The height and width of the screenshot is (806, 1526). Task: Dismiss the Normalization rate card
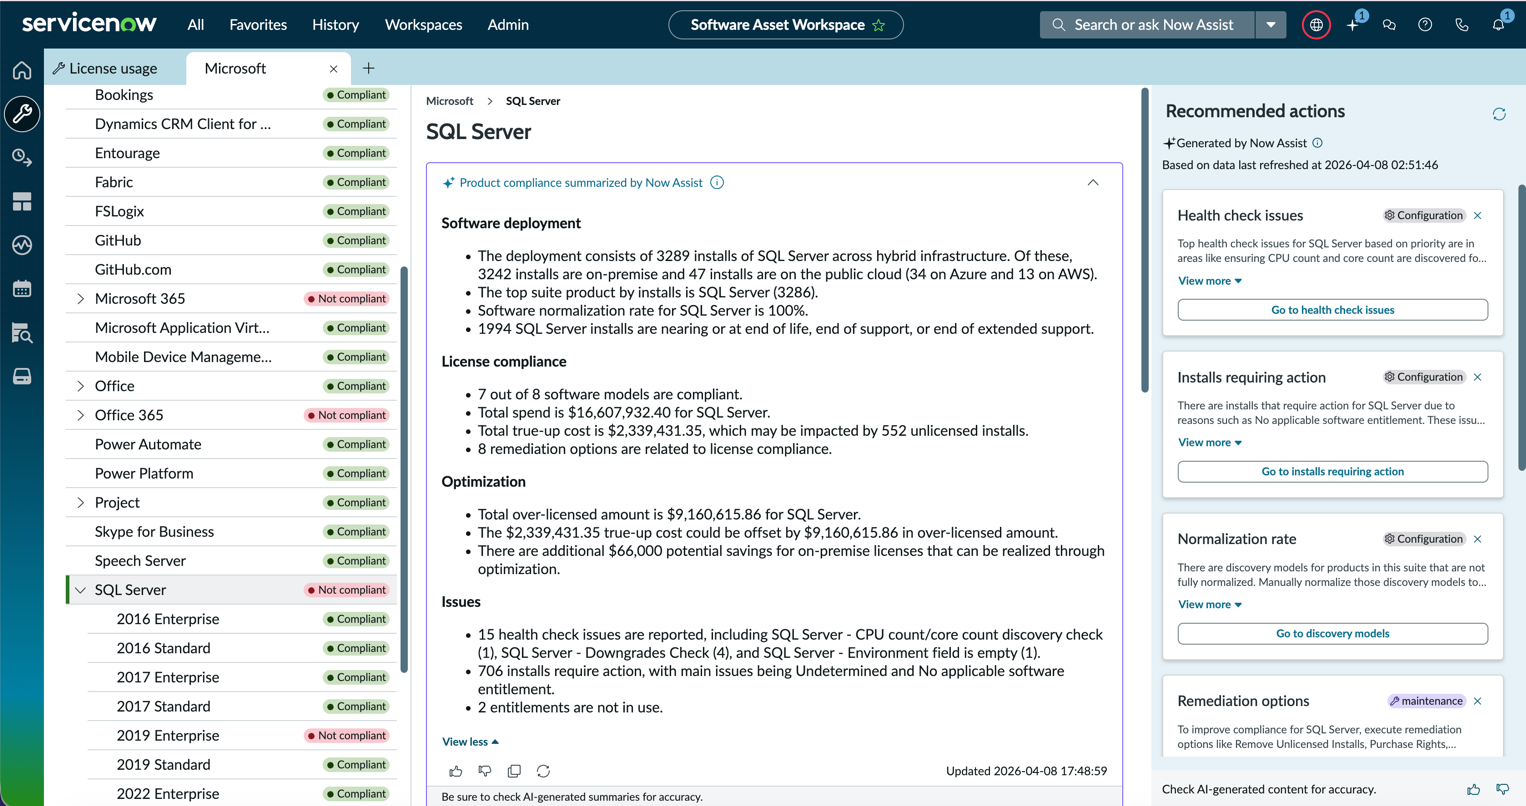click(1478, 539)
